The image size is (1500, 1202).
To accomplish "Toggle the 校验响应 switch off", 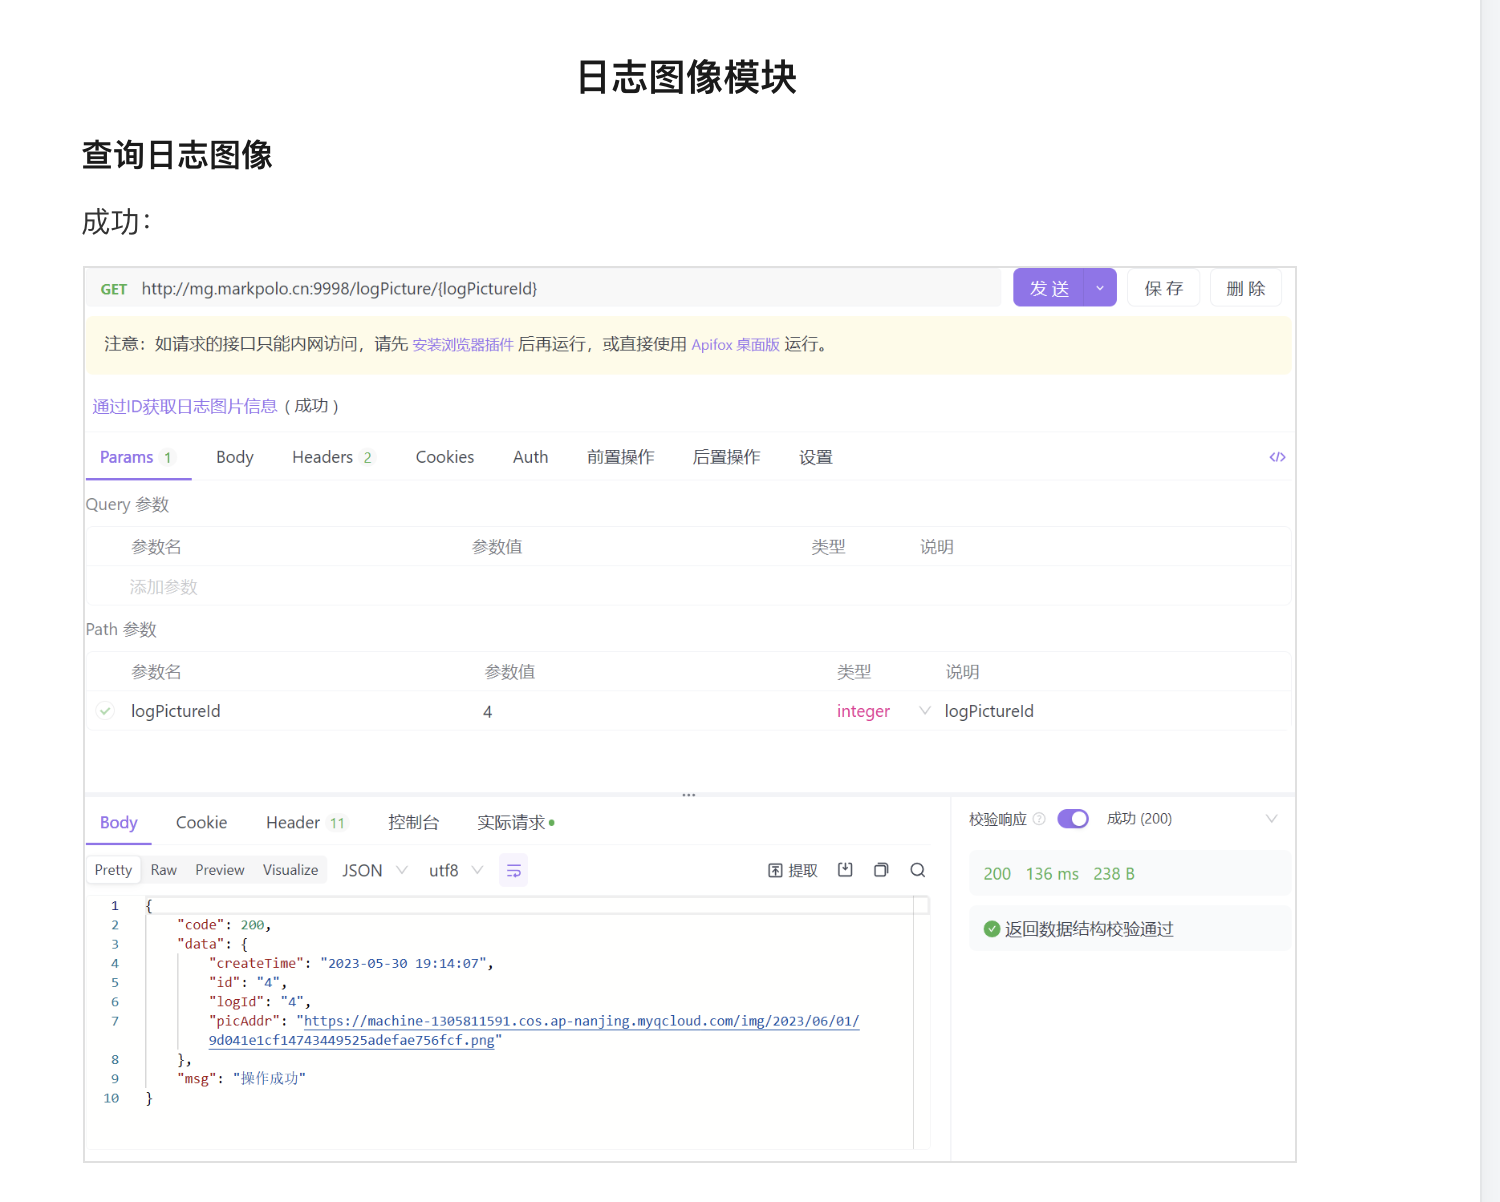I will coord(1072,819).
